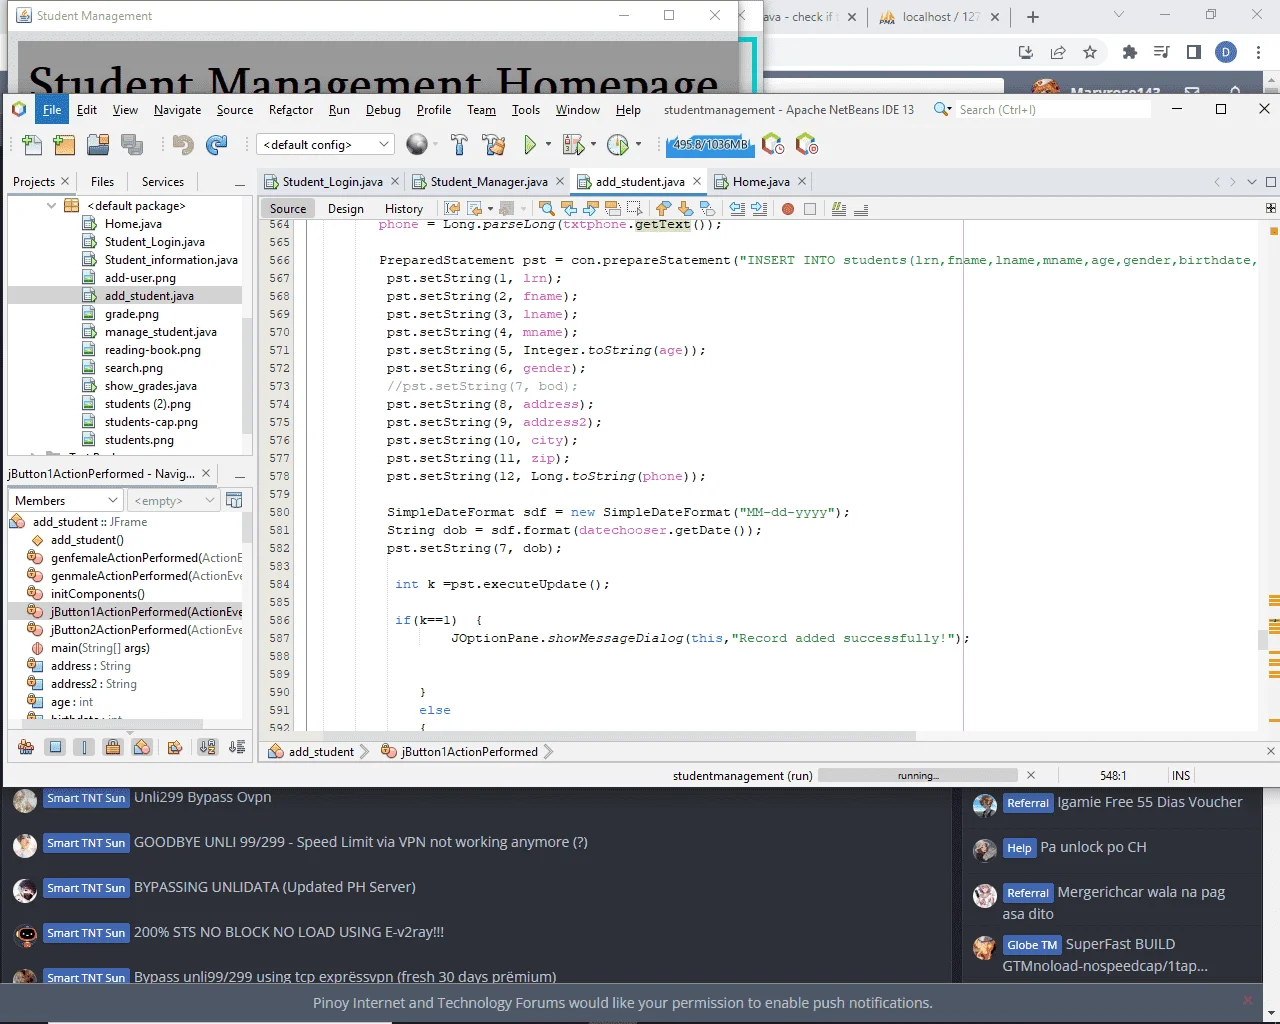Click the Redo arrow in the toolbar
Screen dimensions: 1280x1024
[x=216, y=145]
